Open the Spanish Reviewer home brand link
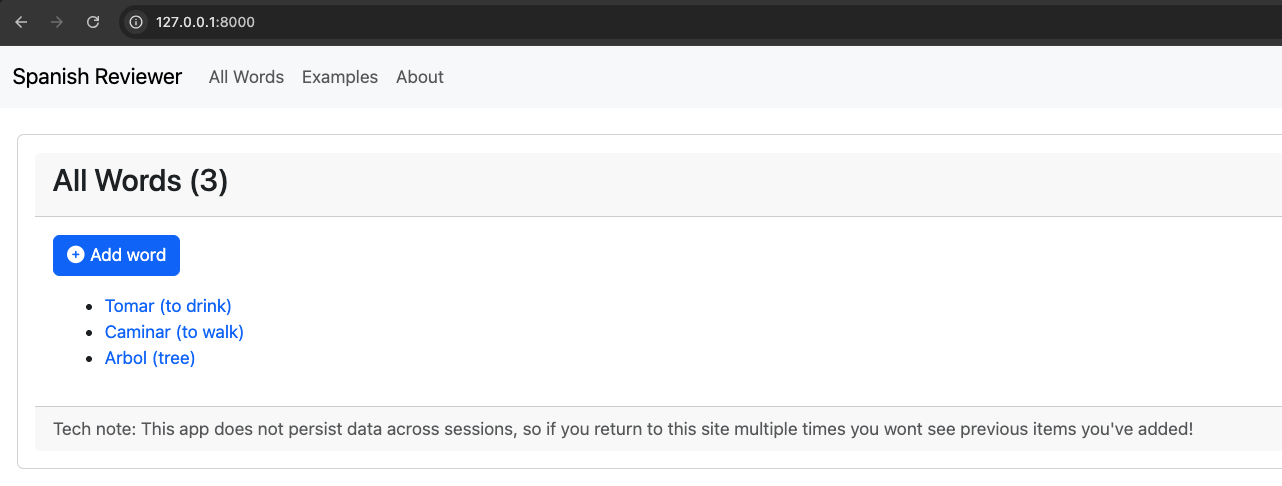The width and height of the screenshot is (1282, 486). (x=97, y=77)
